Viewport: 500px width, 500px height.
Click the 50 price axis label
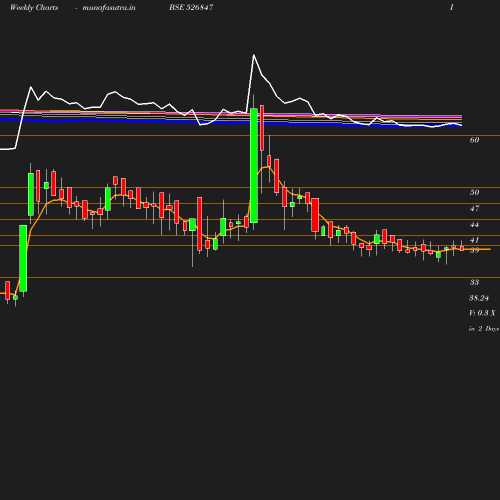coord(474,192)
